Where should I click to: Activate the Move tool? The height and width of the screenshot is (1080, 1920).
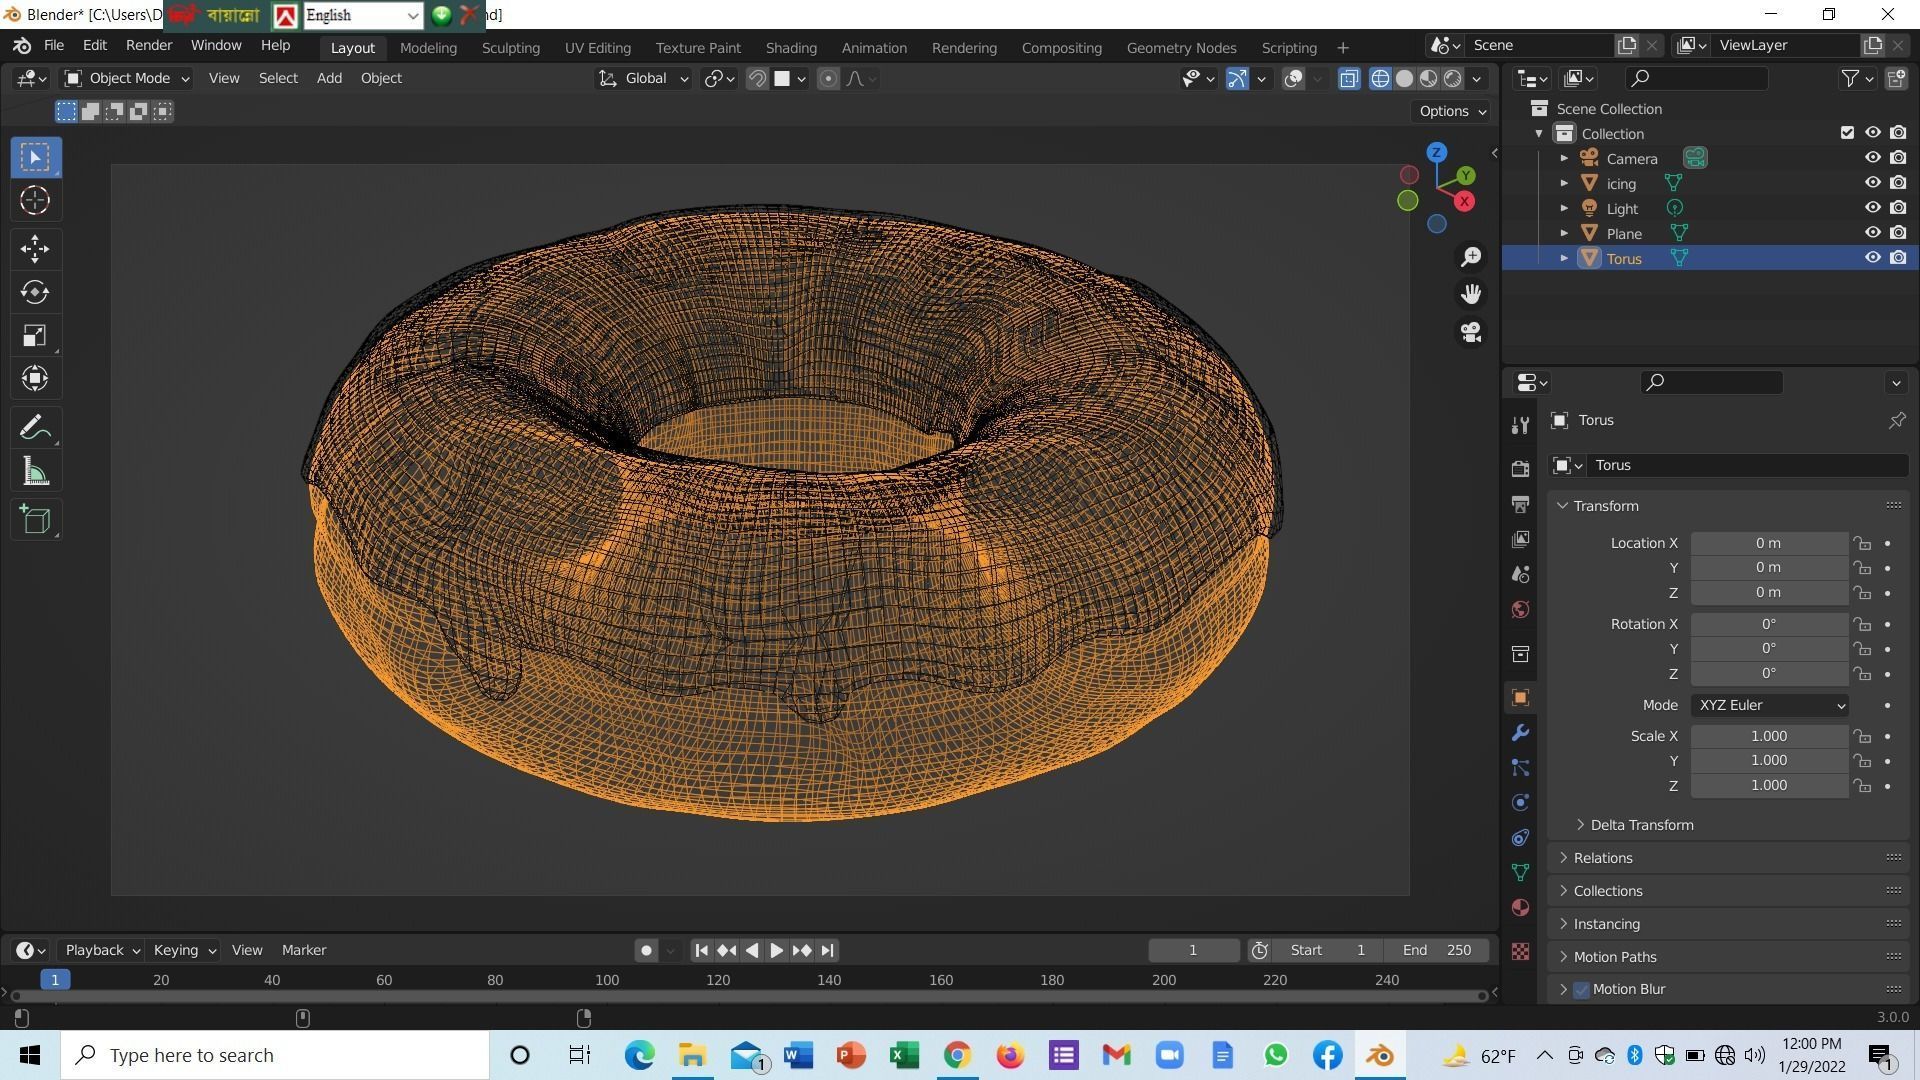pos(35,249)
